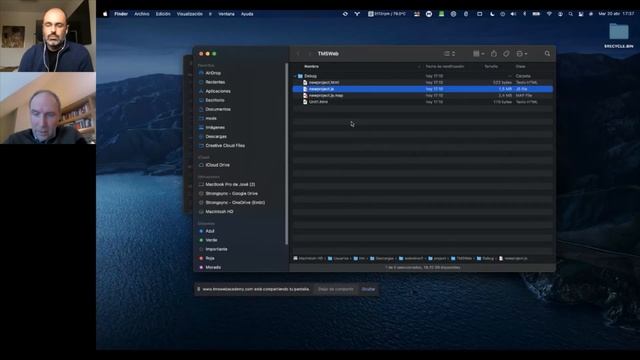640x360 pixels.
Task: Select newproject.js.map file
Action: pyautogui.click(x=422, y=96)
